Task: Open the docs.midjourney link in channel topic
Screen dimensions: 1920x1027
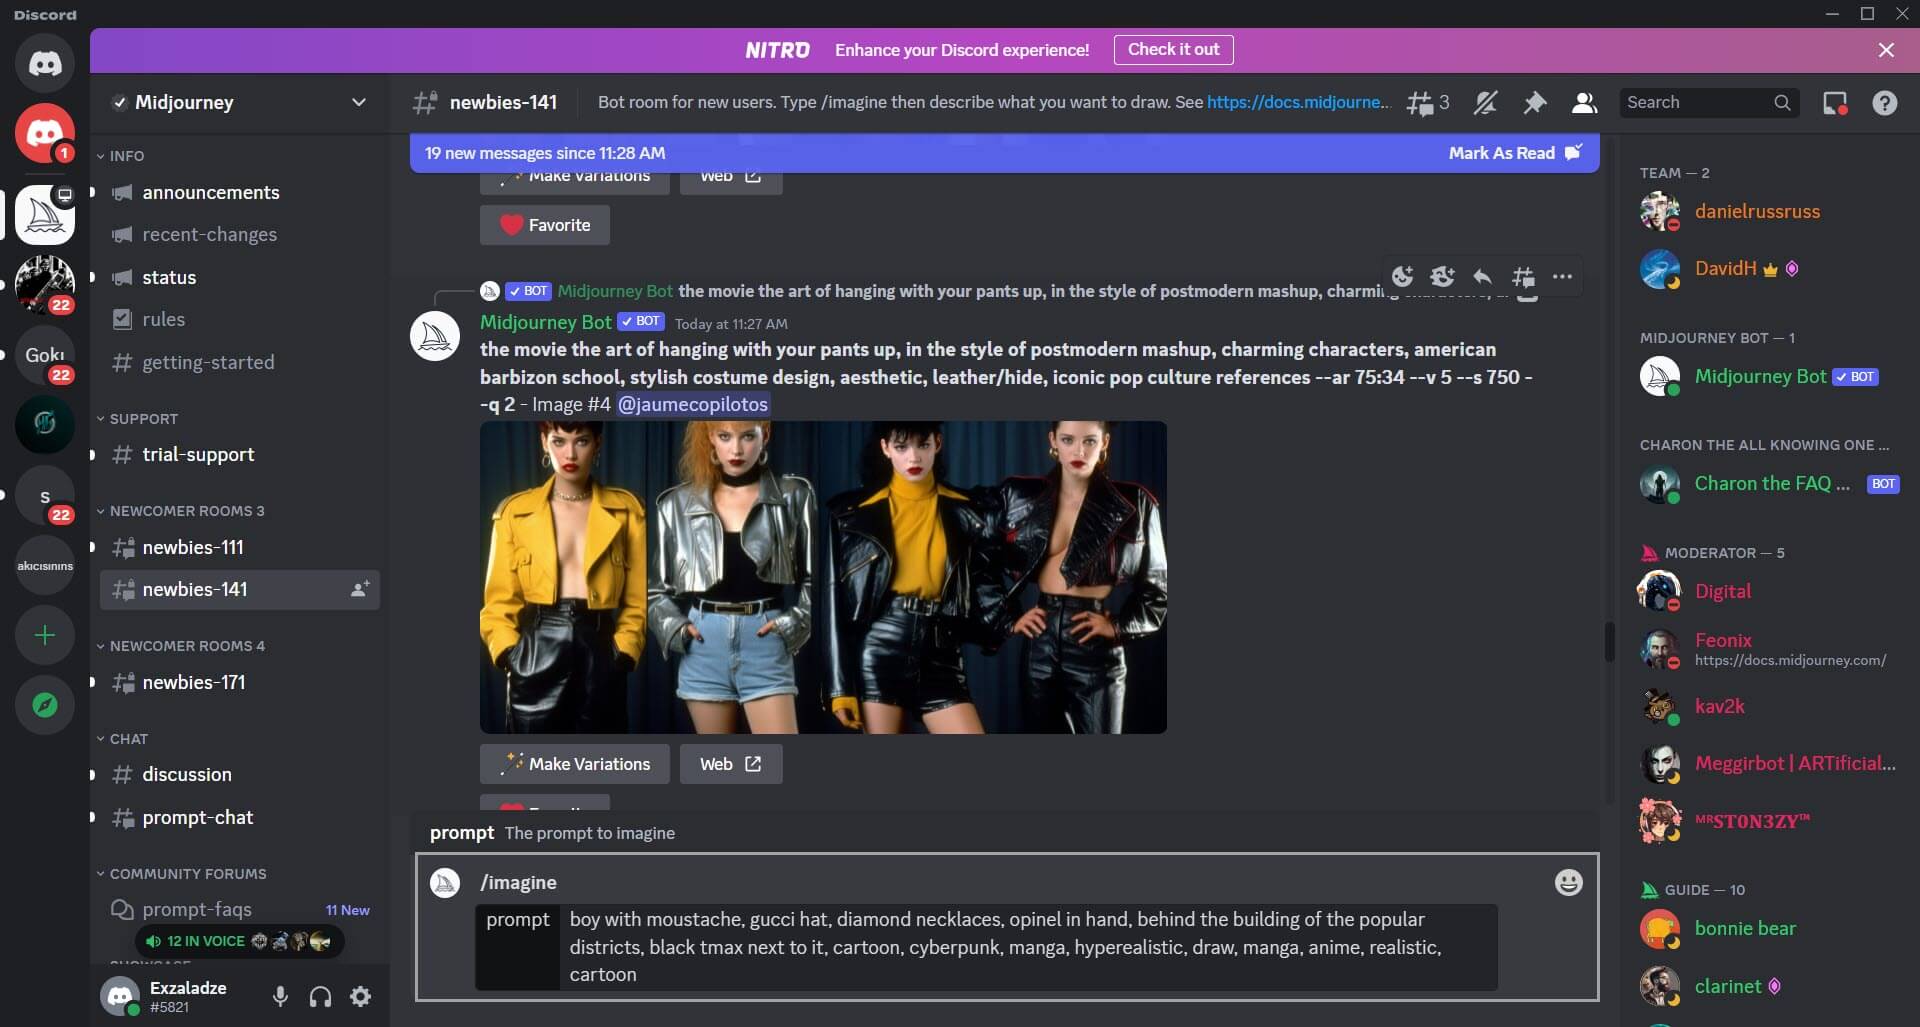Action: coord(1298,102)
